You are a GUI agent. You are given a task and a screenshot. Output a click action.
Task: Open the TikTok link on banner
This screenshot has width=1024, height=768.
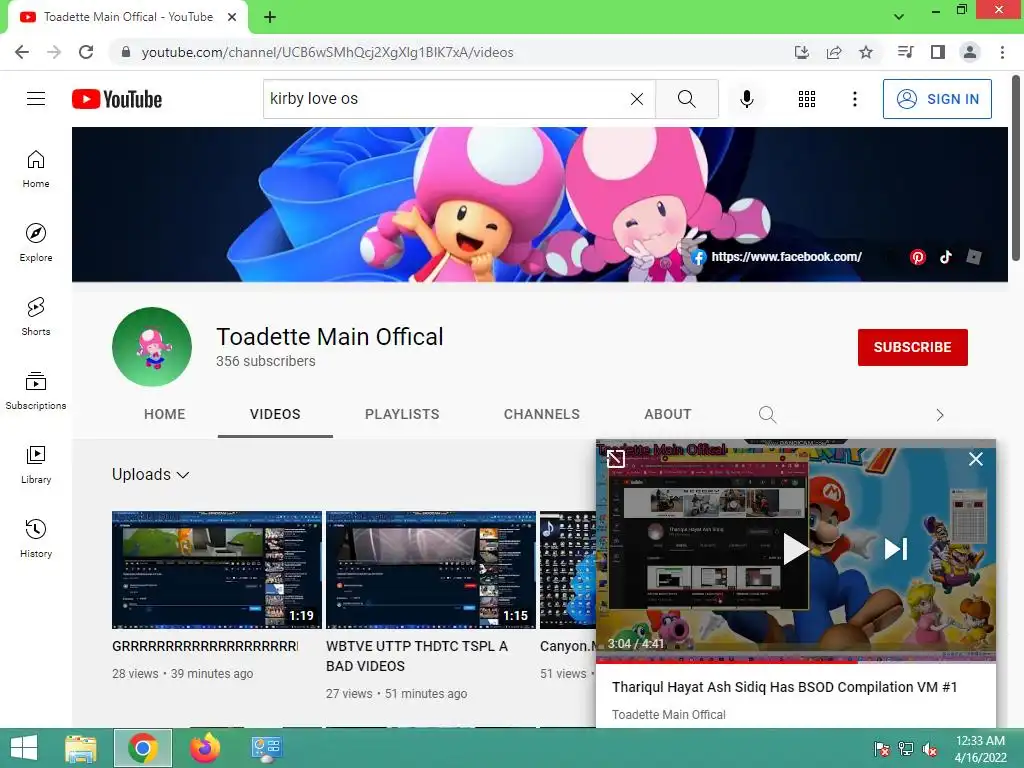[946, 257]
